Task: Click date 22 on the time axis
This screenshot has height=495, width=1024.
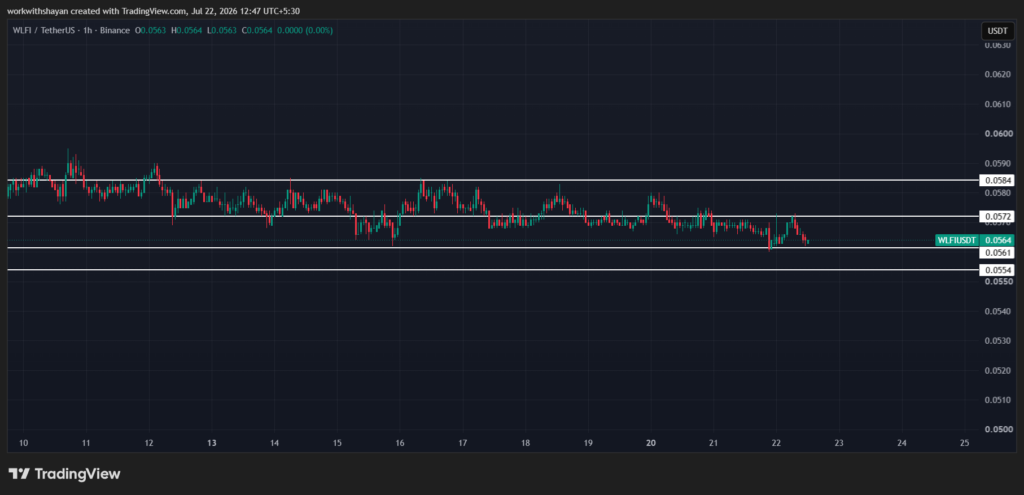Action: click(776, 443)
